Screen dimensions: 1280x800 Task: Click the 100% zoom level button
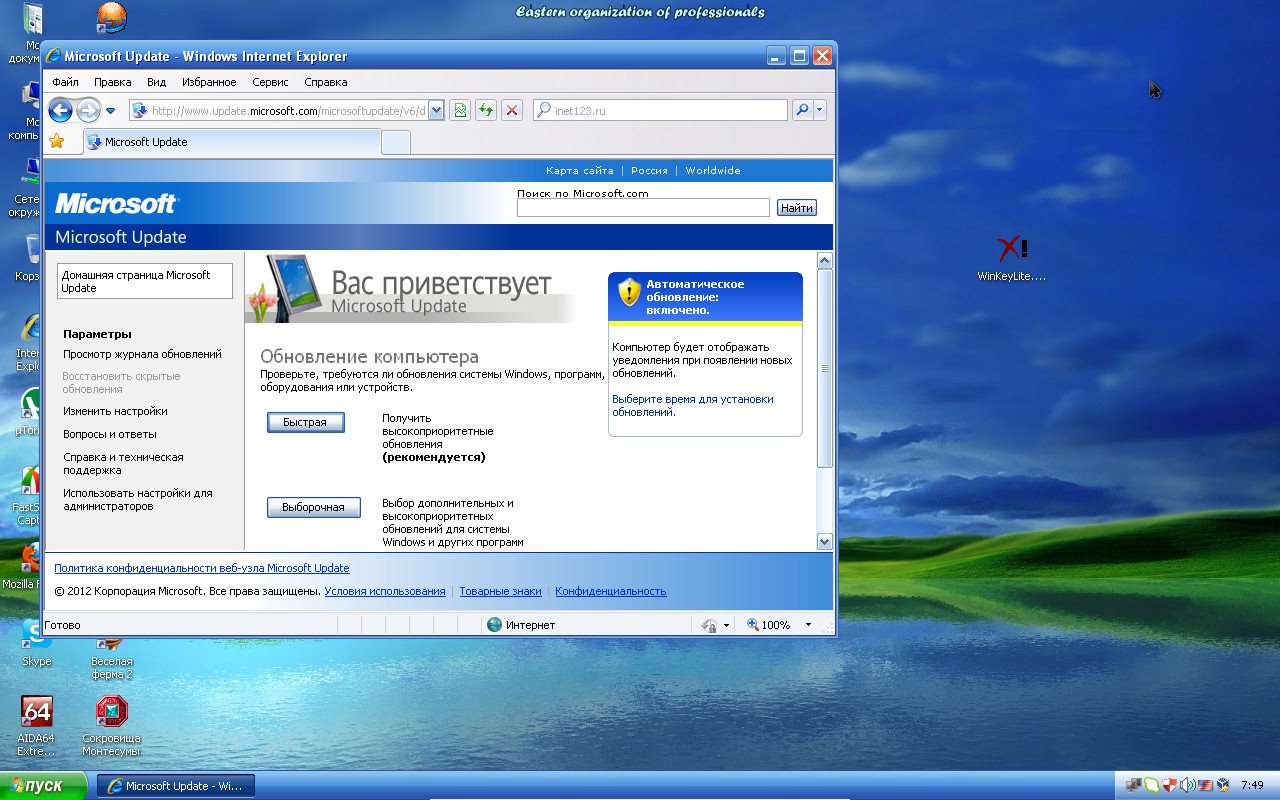769,625
